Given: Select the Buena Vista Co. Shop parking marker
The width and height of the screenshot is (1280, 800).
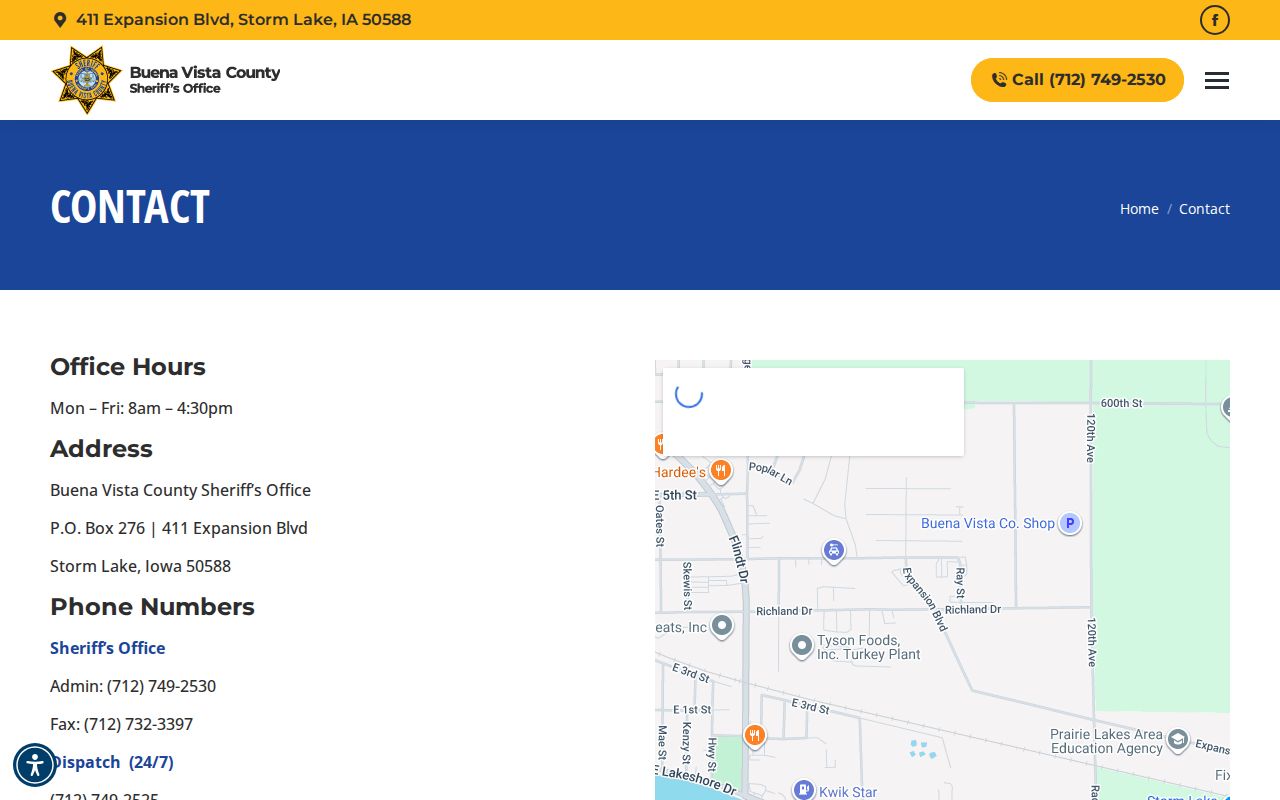Looking at the screenshot, I should 1070,523.
